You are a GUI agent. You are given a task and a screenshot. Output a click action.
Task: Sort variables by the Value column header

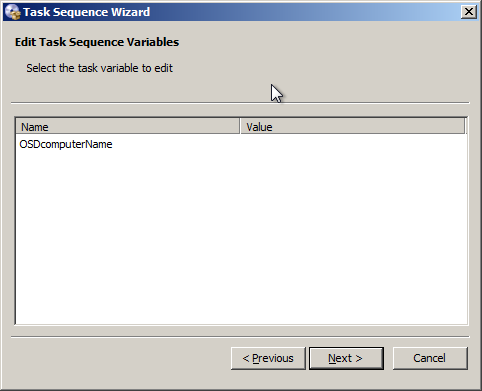pyautogui.click(x=352, y=127)
